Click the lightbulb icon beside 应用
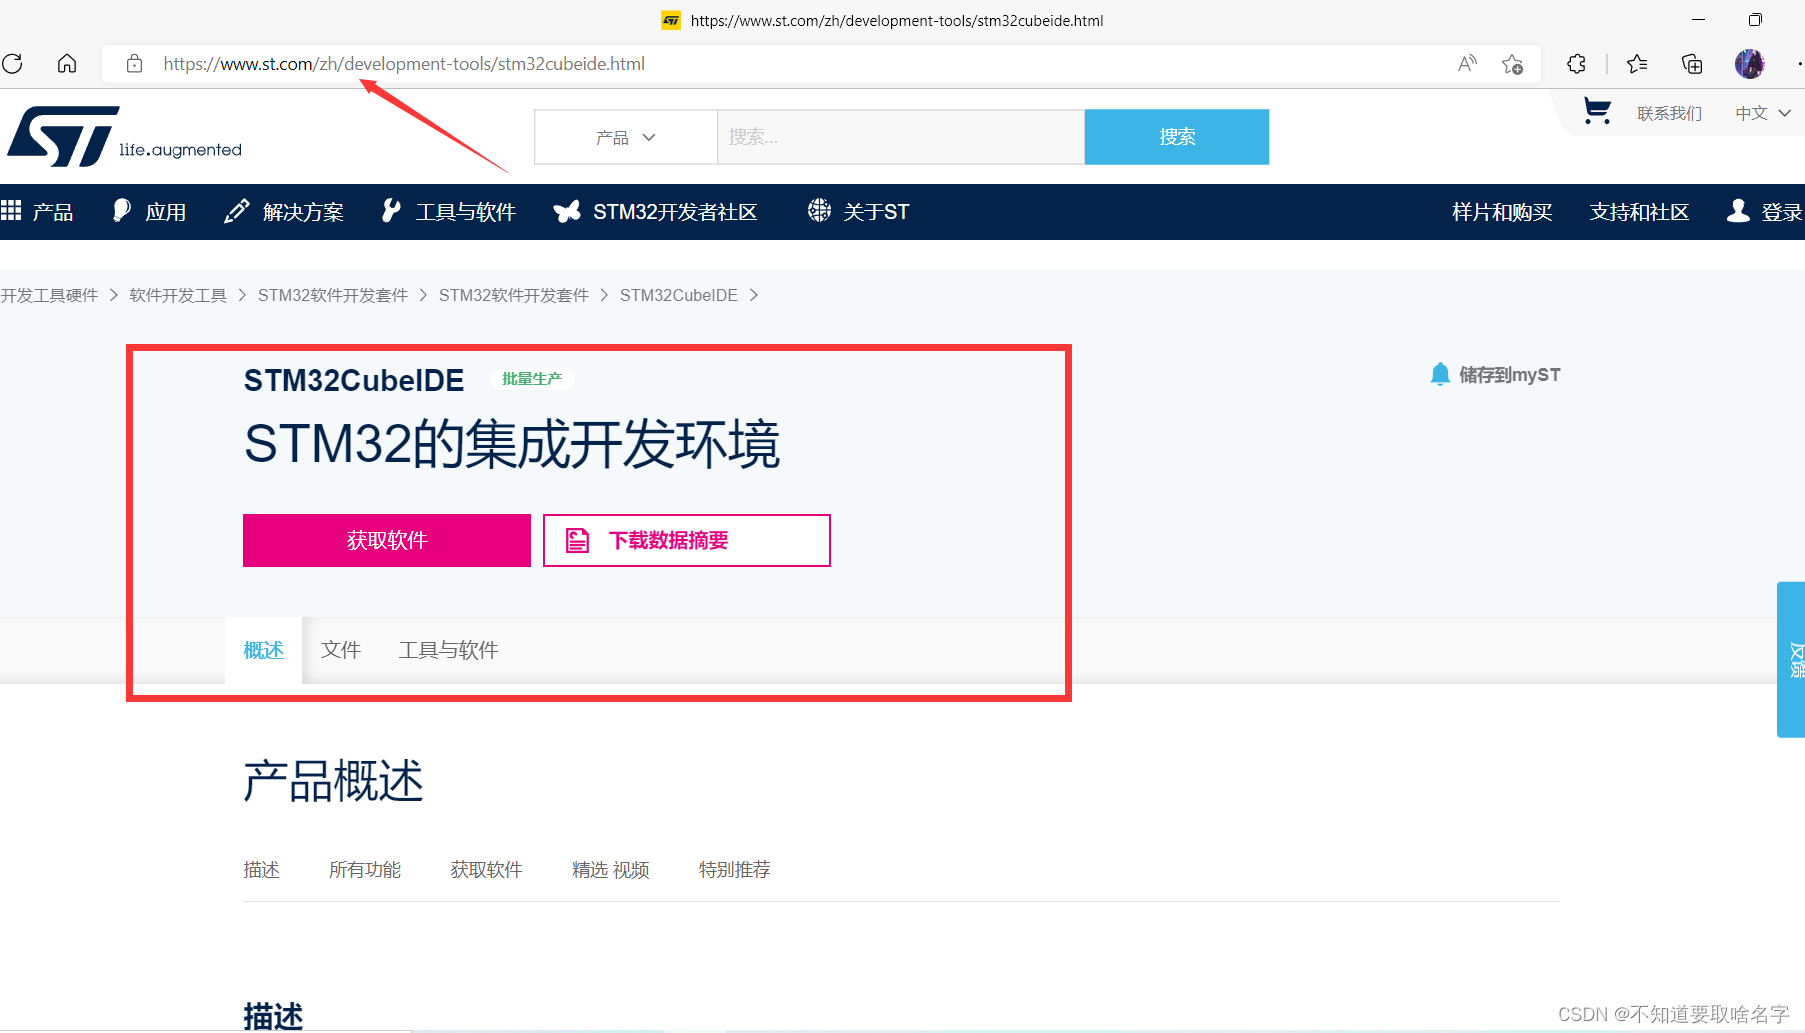 click(122, 210)
